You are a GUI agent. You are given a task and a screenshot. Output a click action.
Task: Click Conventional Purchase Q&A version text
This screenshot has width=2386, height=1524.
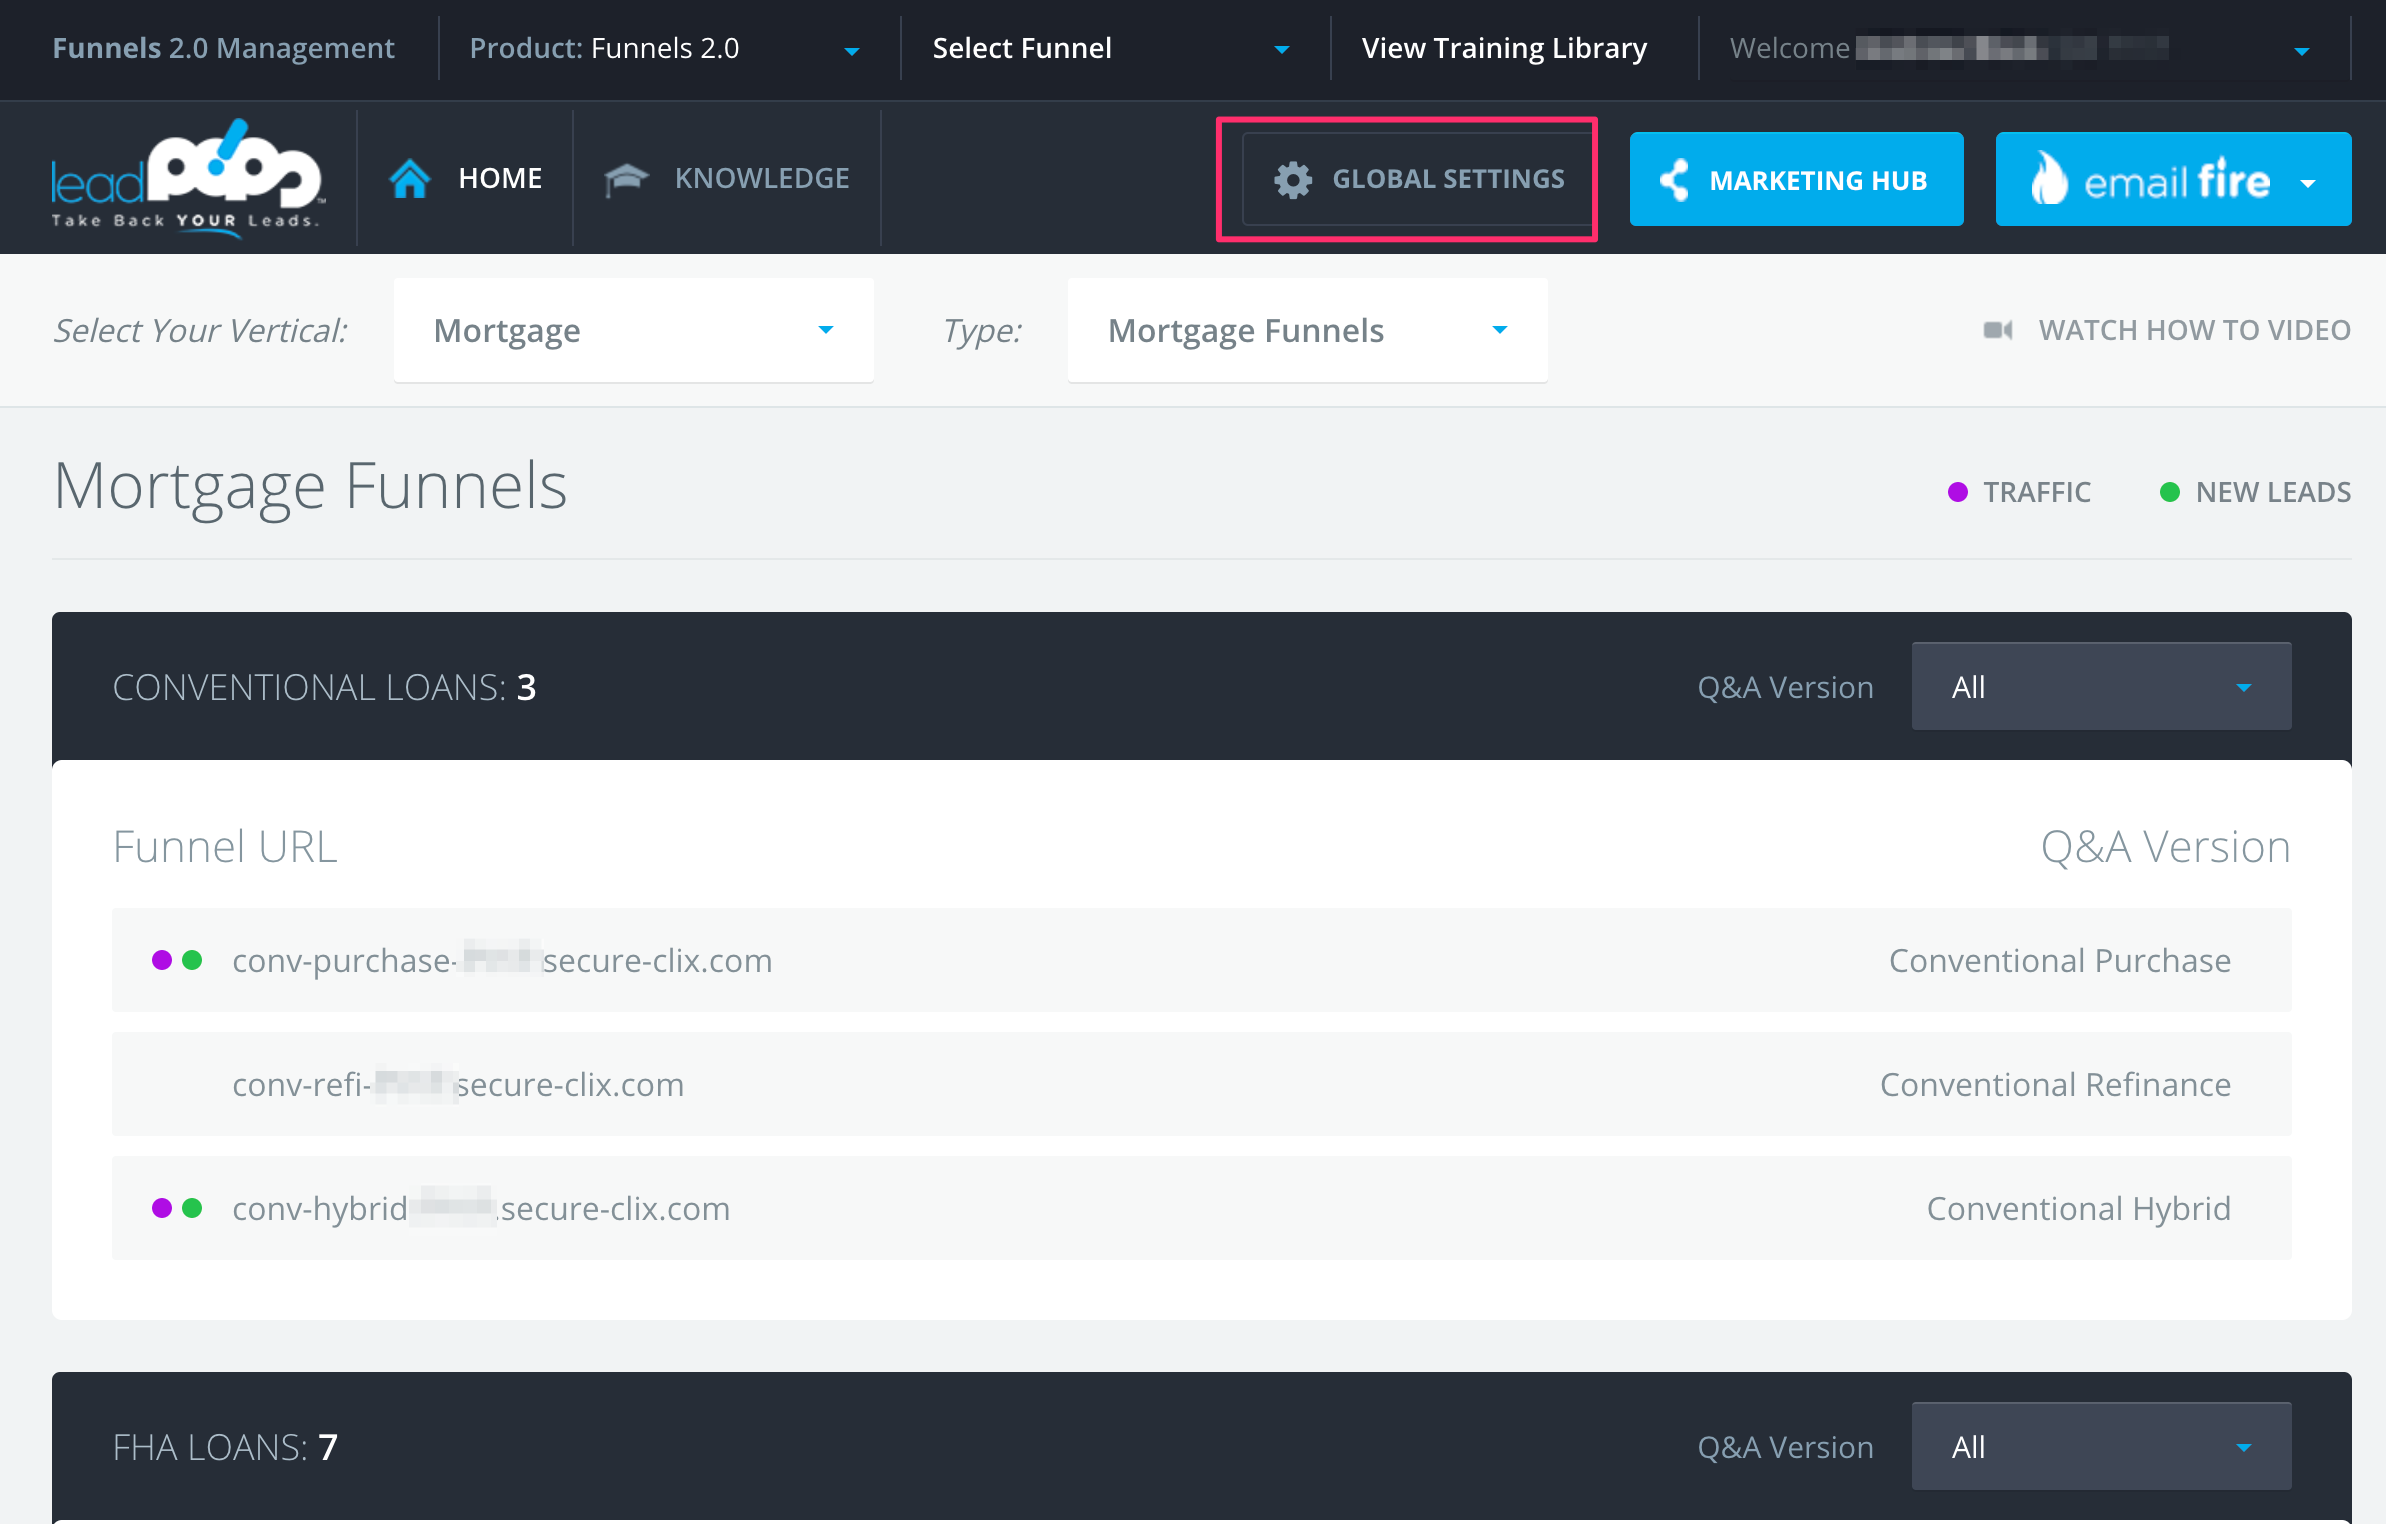[2059, 961]
